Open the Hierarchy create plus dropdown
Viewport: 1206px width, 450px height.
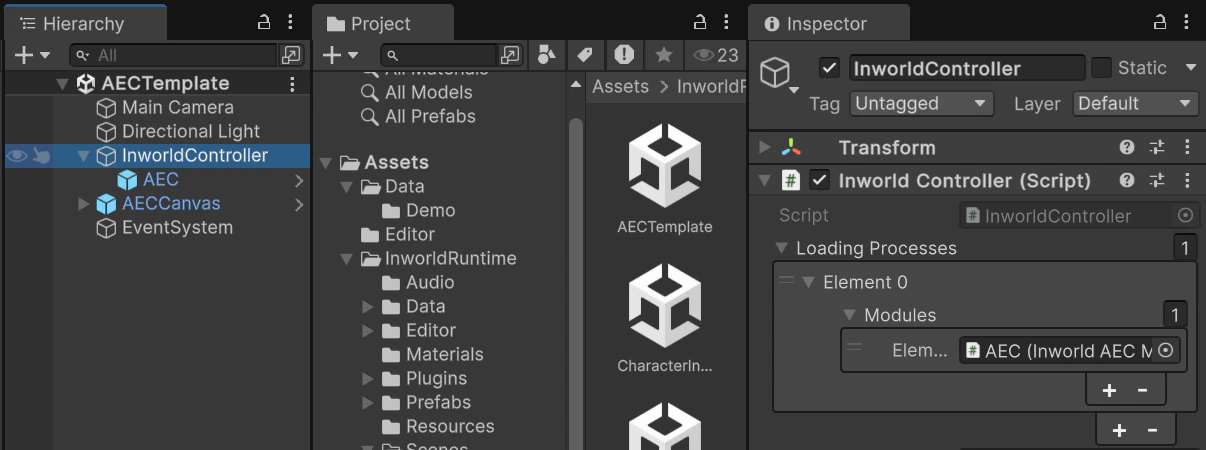click(31, 55)
